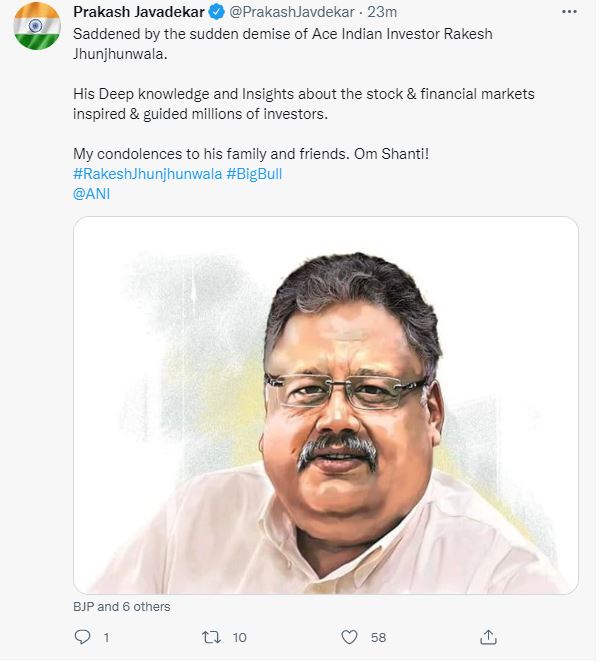Screen dimensions: 612x662
Task: Like the tweet with the heart icon
Action: [x=349, y=636]
